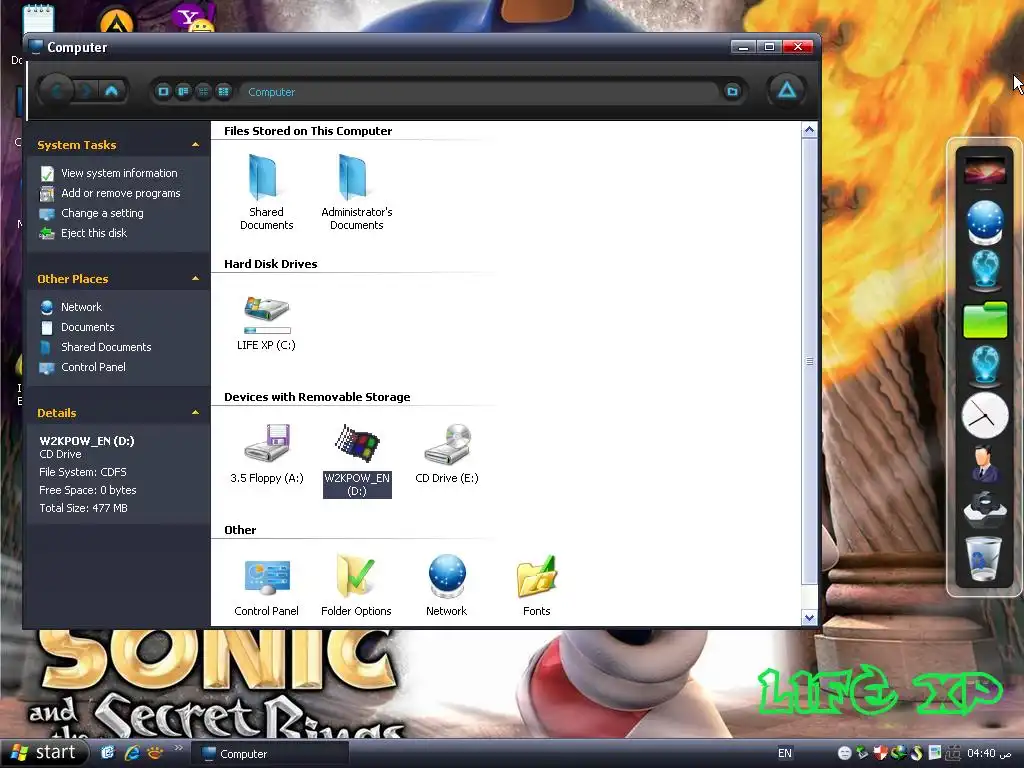This screenshot has height=768, width=1024.
Task: Click the analog clock dock icon
Action: (x=985, y=415)
